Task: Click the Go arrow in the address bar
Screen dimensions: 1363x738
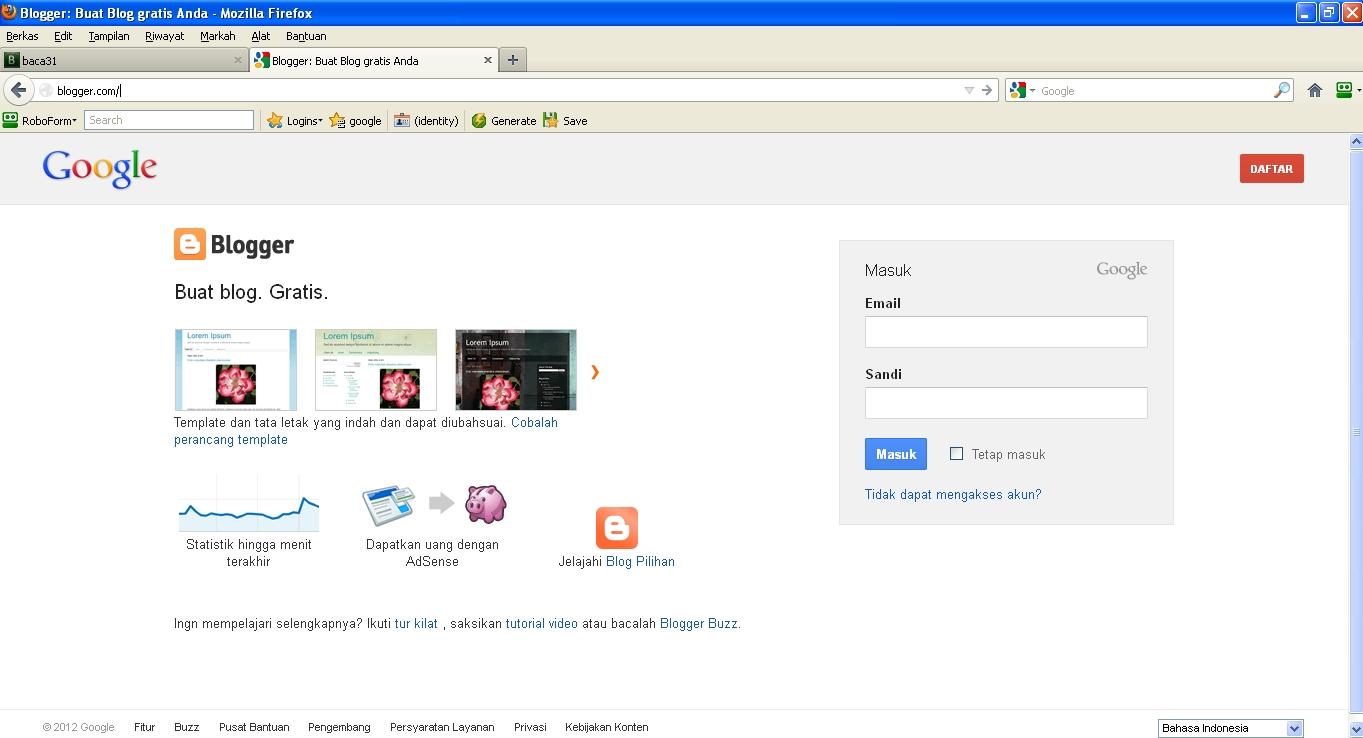Action: point(987,90)
